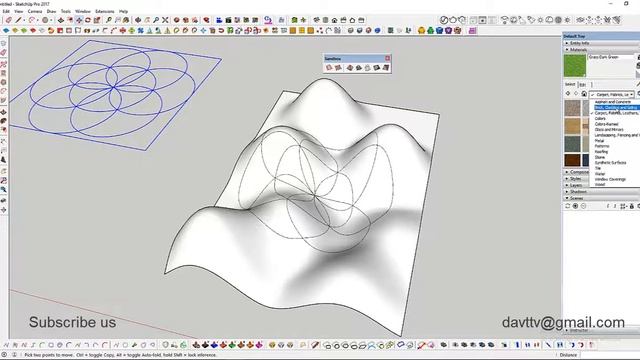This screenshot has width=640, height=360.
Task: Open the Help menu
Action: (x=123, y=11)
